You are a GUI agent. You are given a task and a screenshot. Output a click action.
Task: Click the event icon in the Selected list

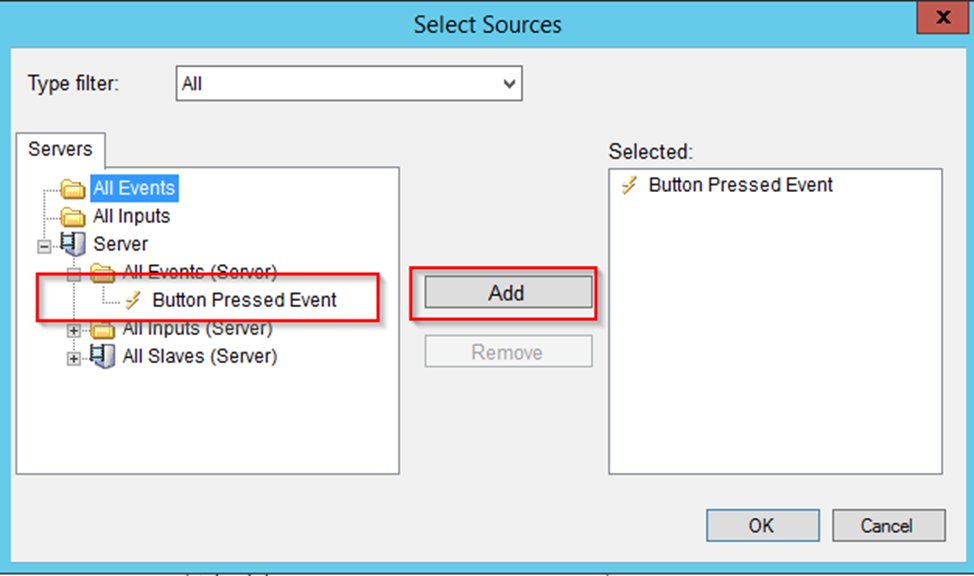click(x=630, y=184)
